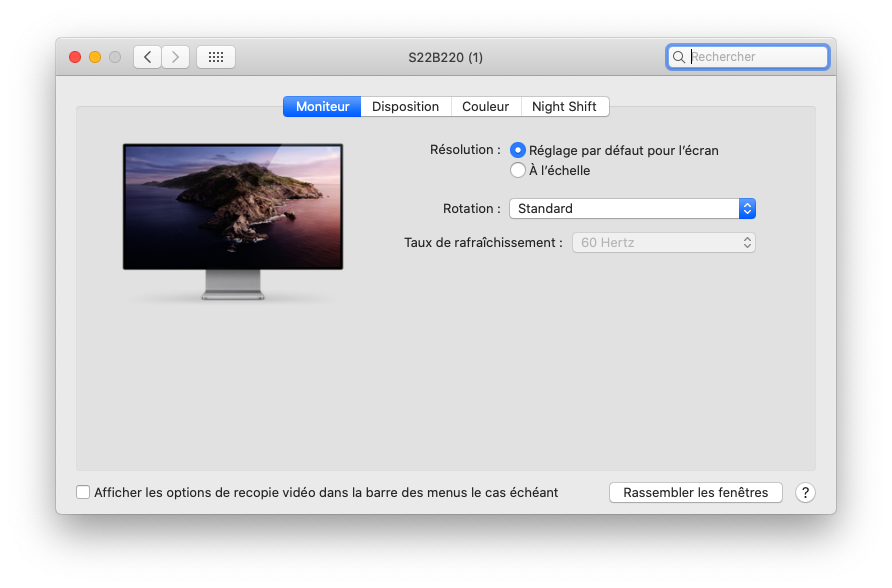Screen dimensions: 892x588
Task: Switch to the Night Shift tab
Action: [x=564, y=106]
